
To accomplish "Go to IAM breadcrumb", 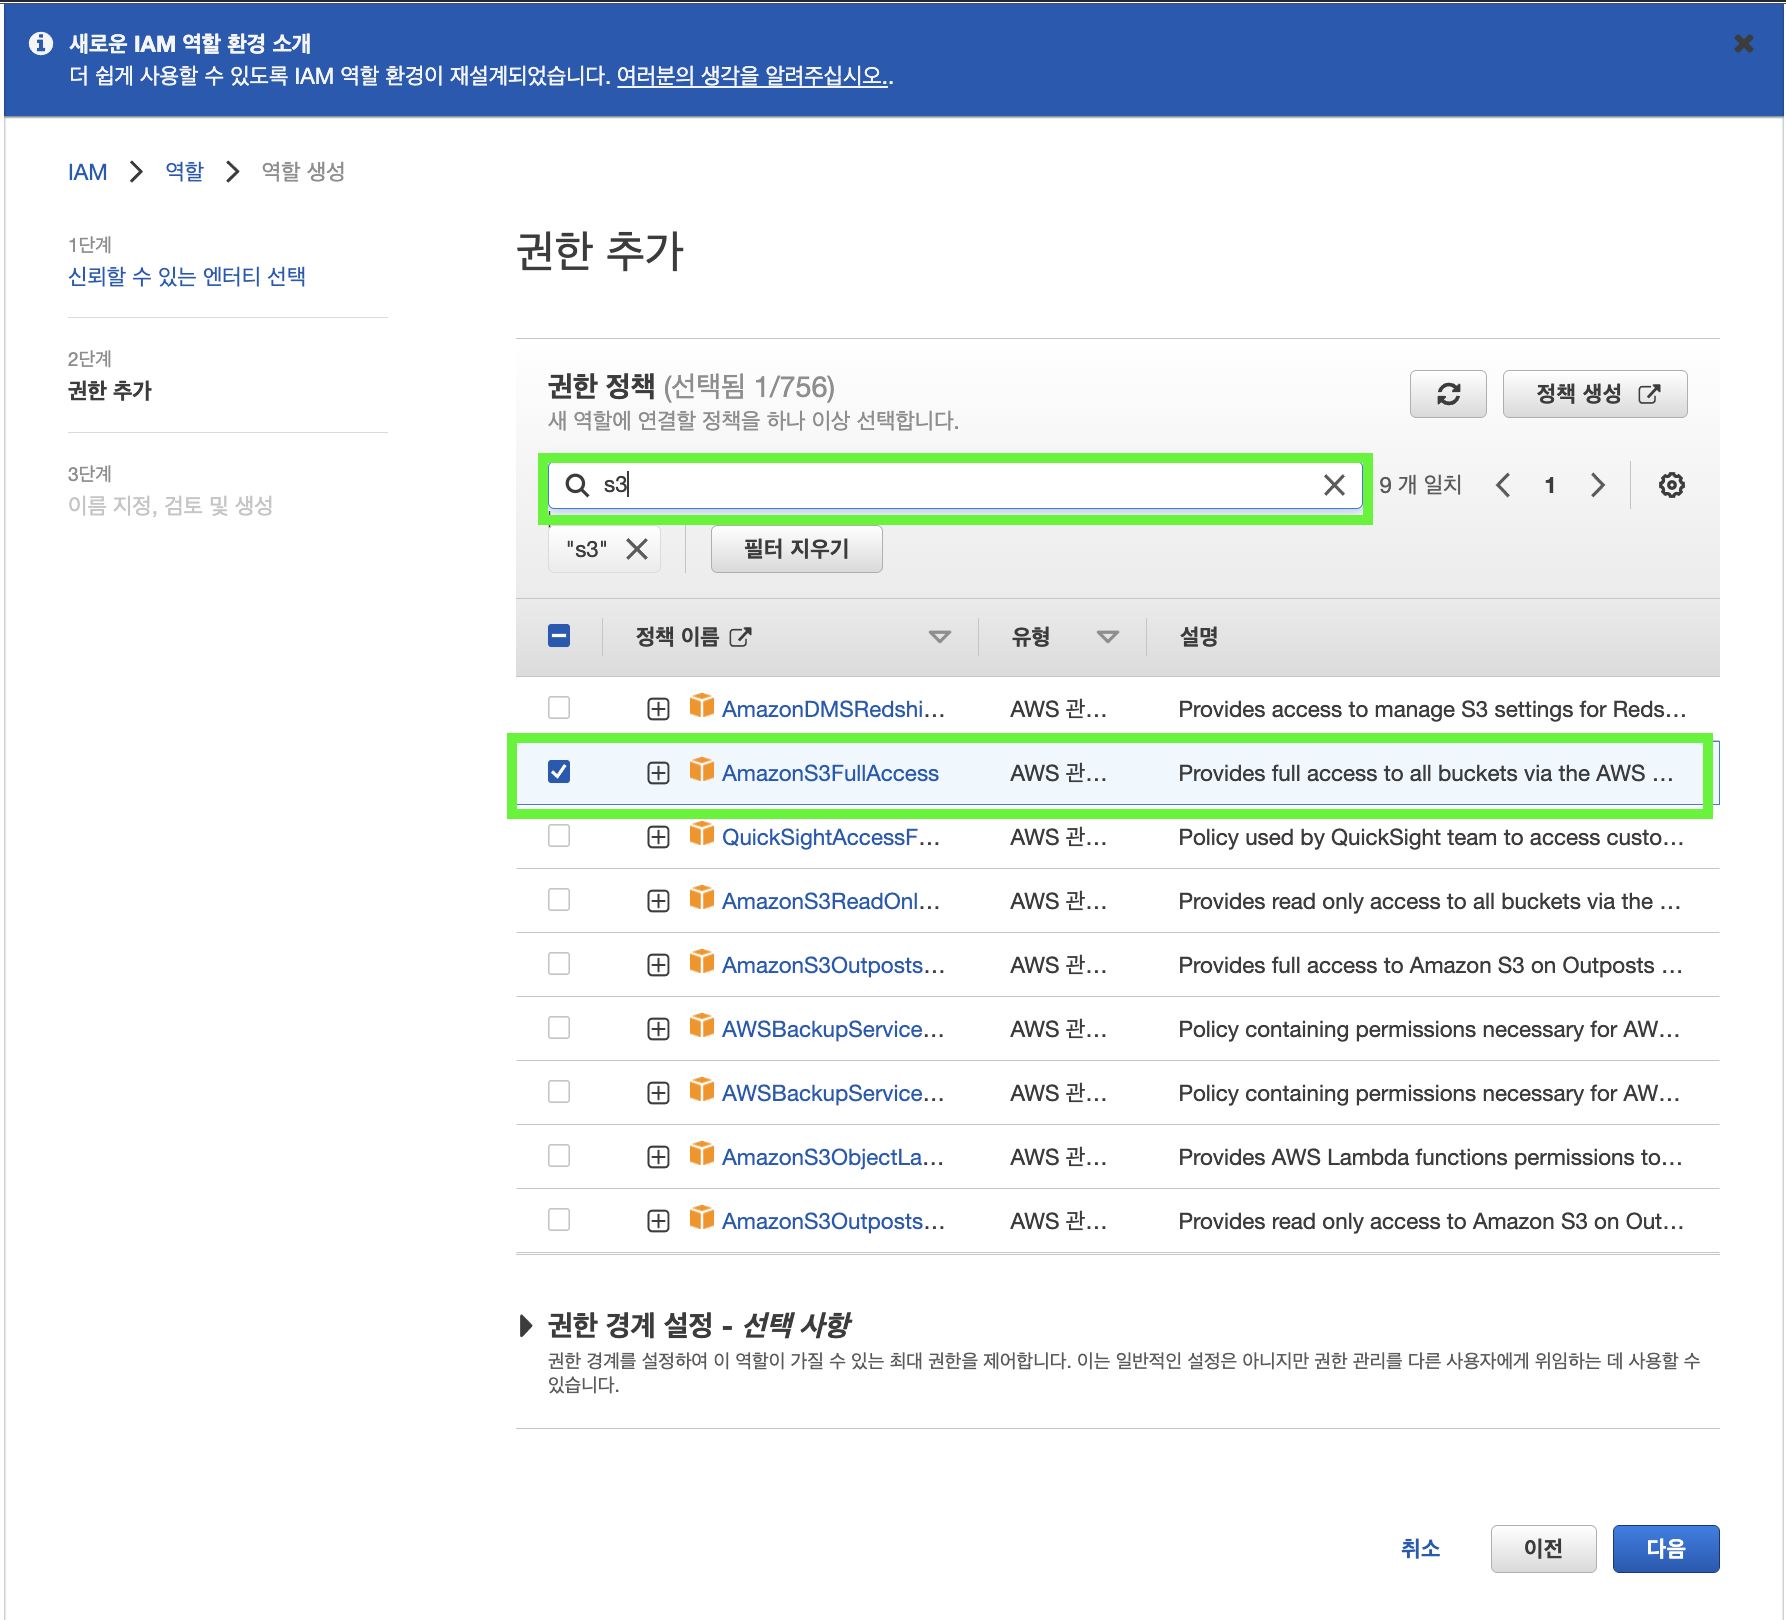I will (x=87, y=172).
